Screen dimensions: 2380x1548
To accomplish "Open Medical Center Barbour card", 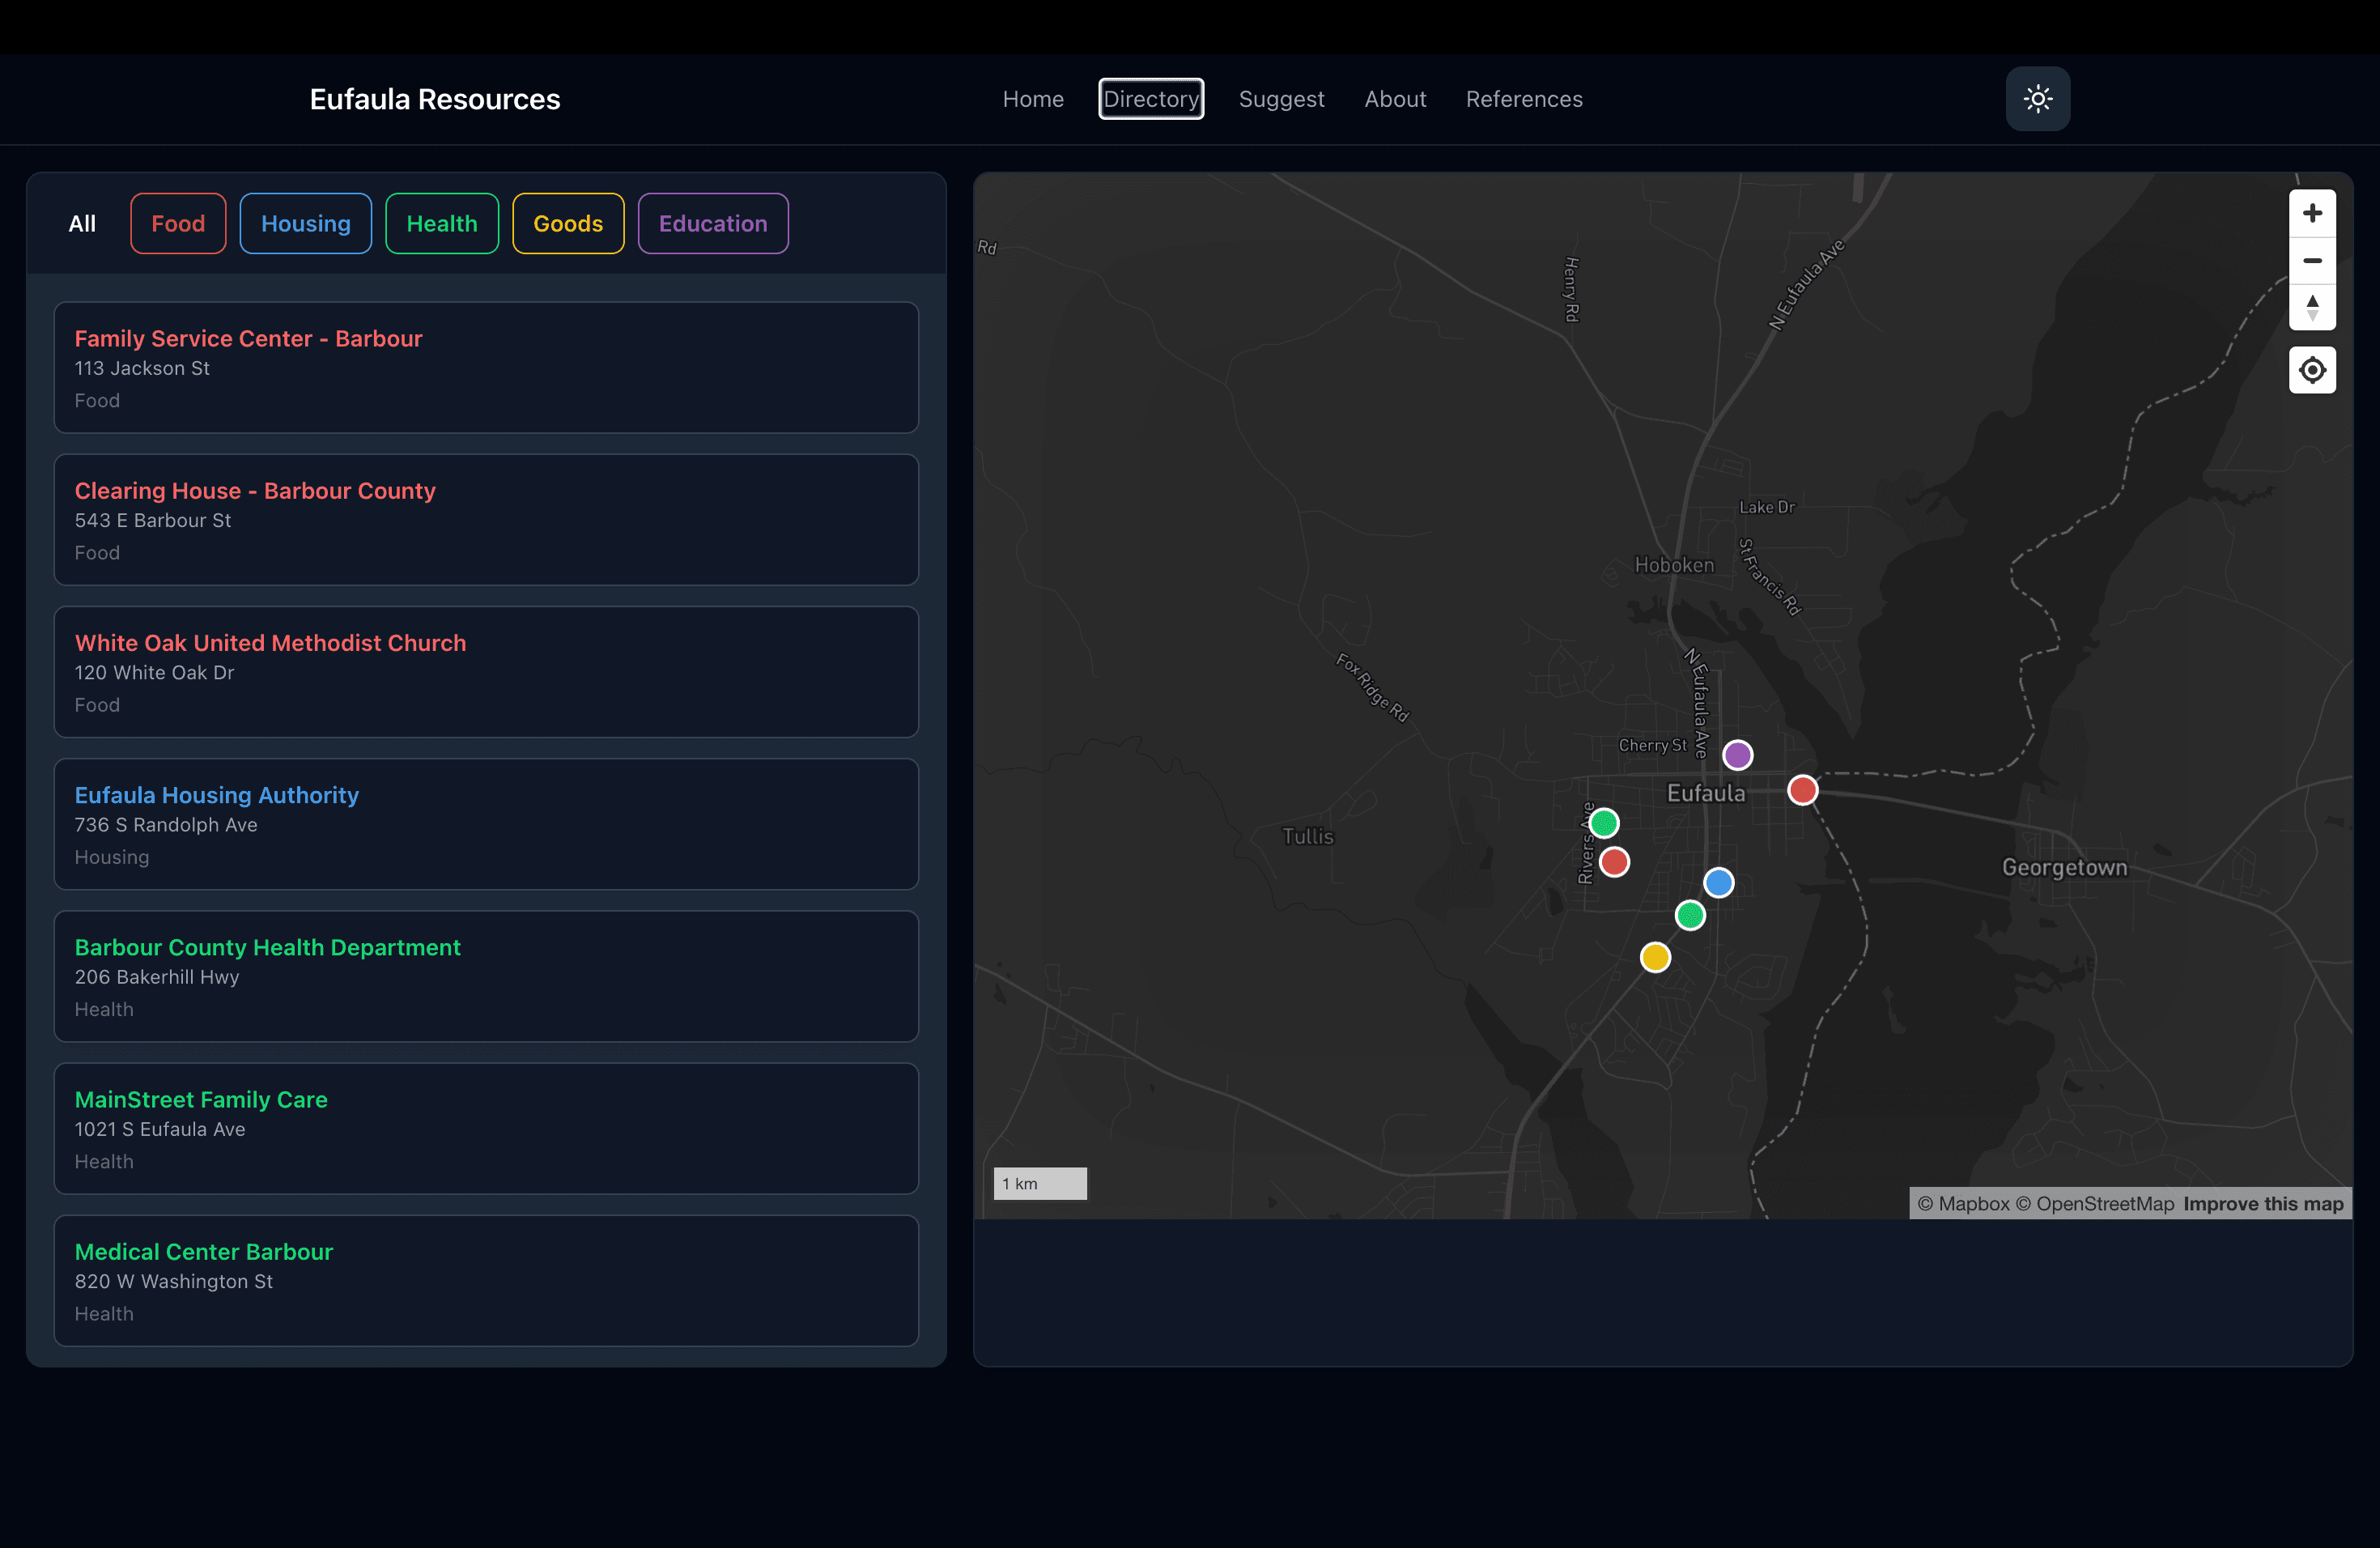I will point(486,1281).
